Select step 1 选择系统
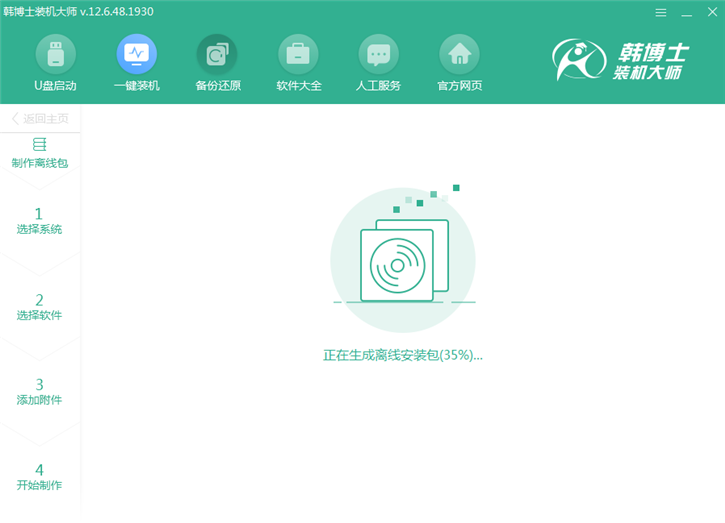 pos(39,221)
